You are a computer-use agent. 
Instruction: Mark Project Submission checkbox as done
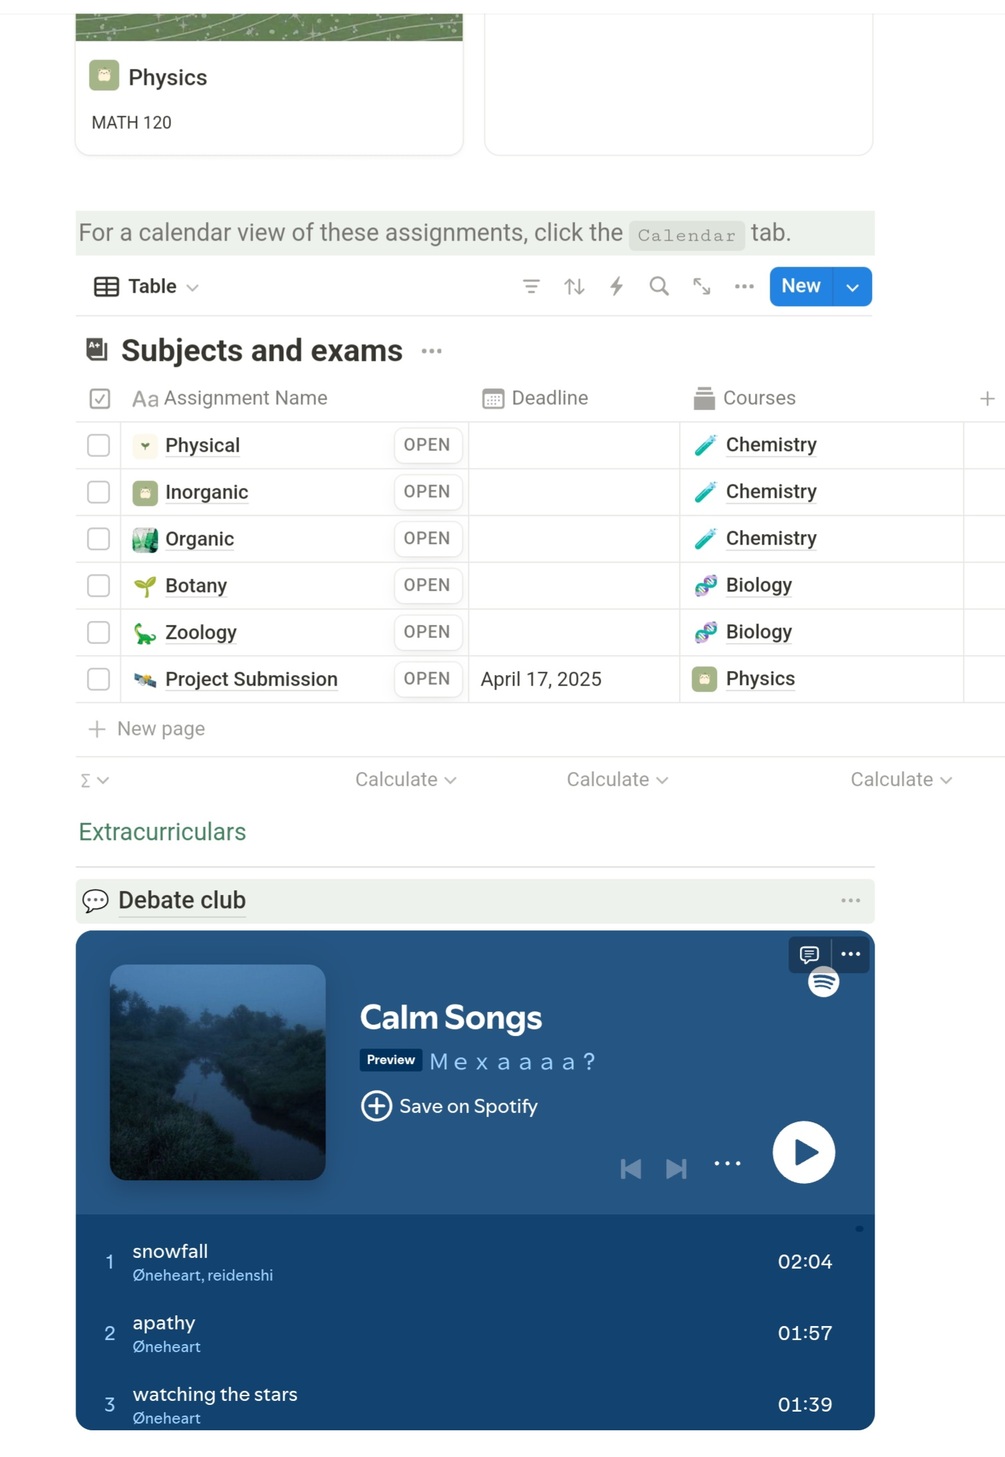[98, 679]
